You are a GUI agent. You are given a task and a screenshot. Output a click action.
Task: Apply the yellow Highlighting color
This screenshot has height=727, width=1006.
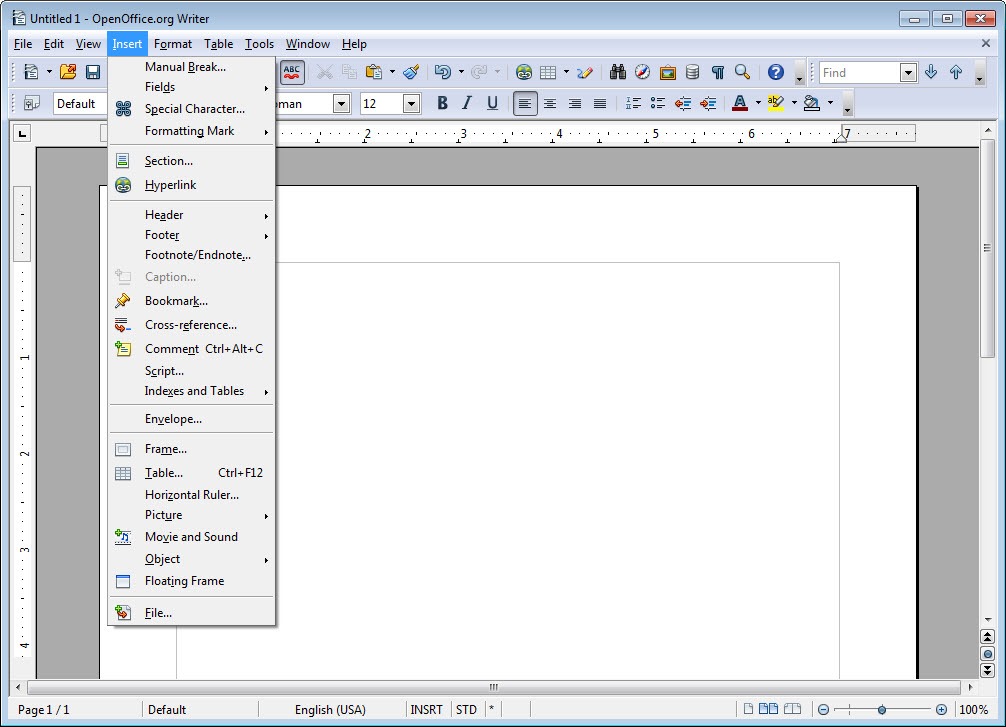pyautogui.click(x=776, y=103)
